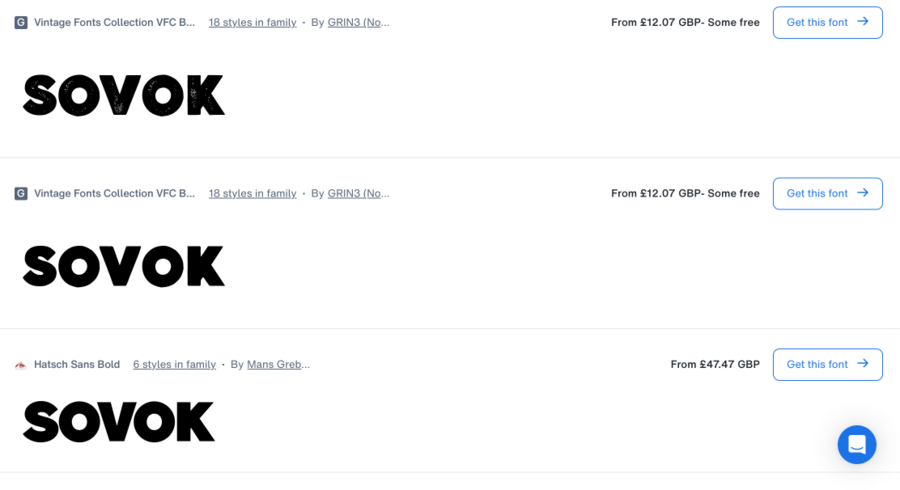Click the G foundry icon beside the distressed SOVOK listing

click(x=21, y=22)
